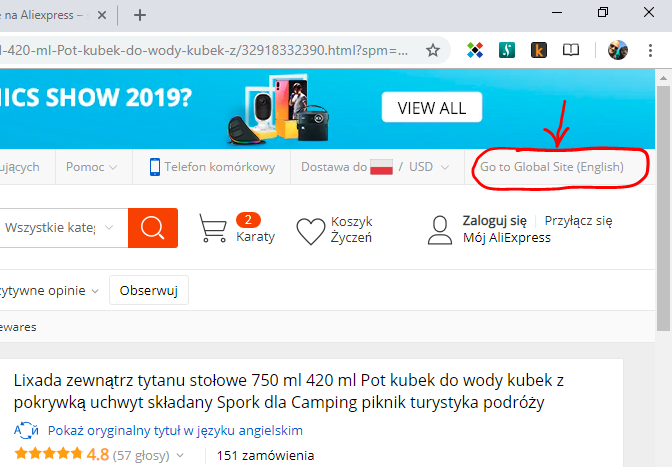
Task: Click the colorful pinwheel extension icon
Action: (x=475, y=51)
